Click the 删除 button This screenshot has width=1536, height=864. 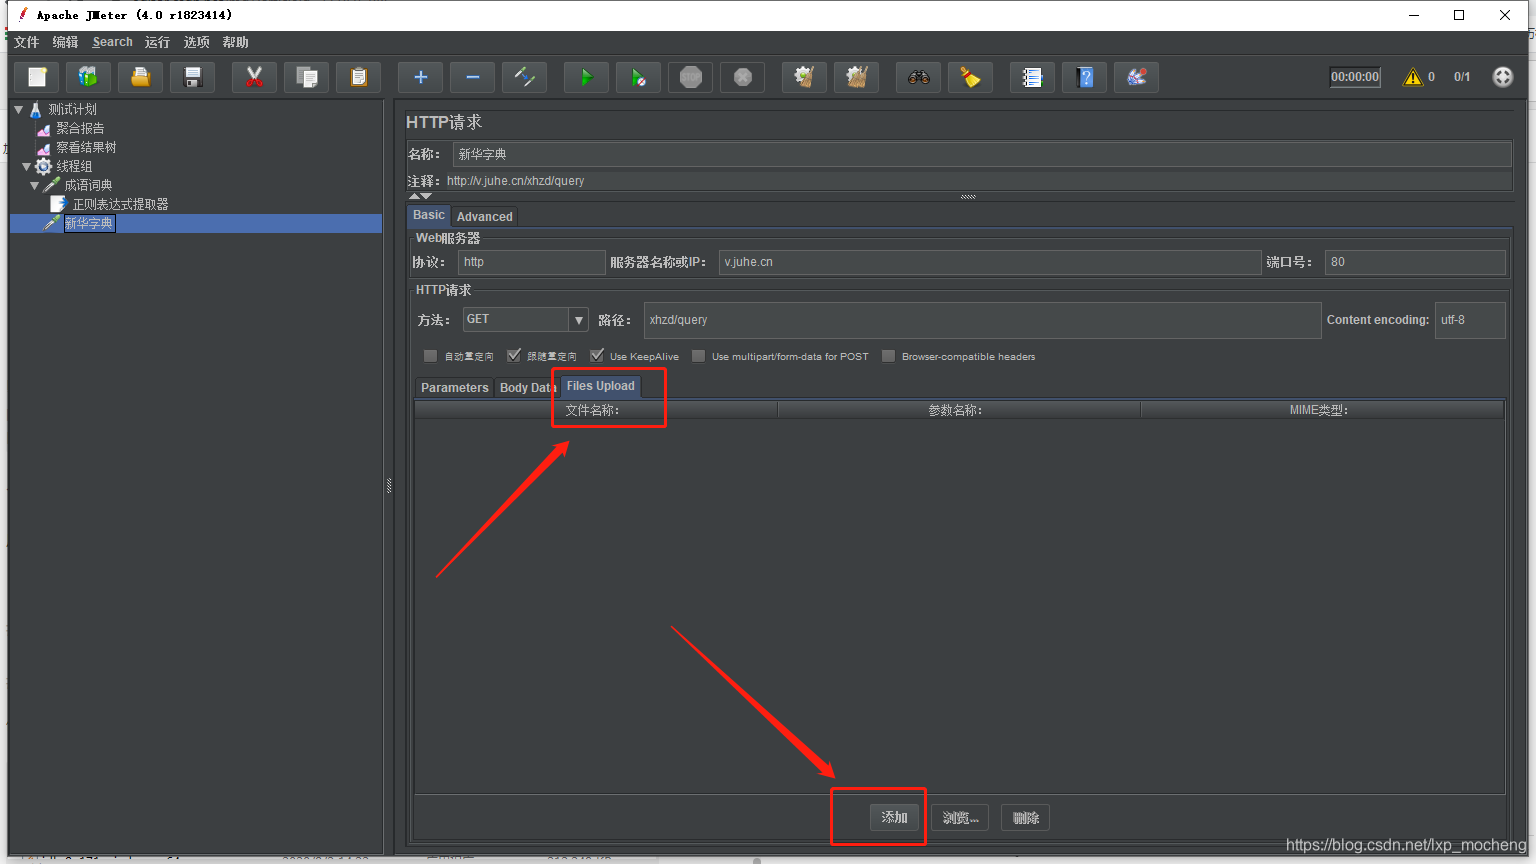click(x=1025, y=817)
